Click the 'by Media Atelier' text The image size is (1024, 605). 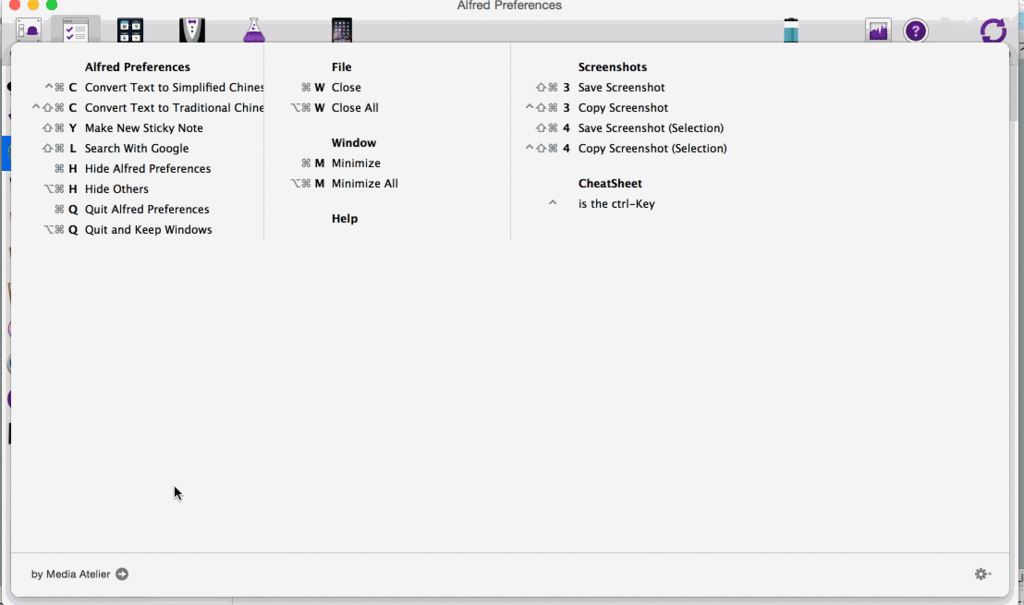[x=71, y=574]
